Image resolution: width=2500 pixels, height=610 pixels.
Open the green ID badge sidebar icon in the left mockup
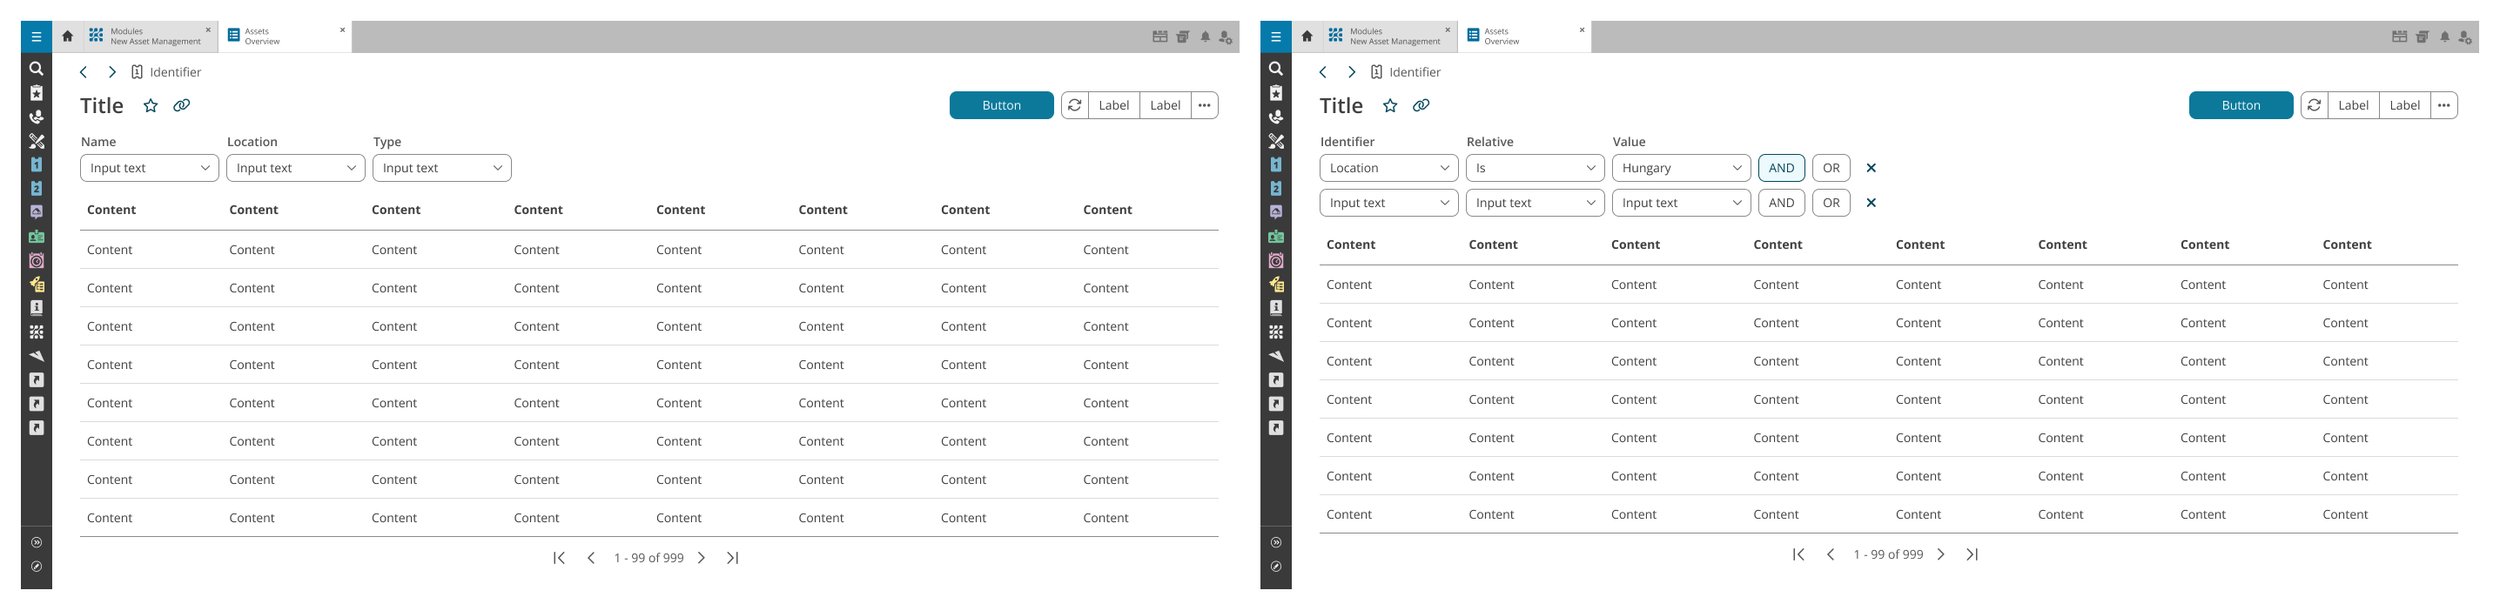(x=36, y=237)
